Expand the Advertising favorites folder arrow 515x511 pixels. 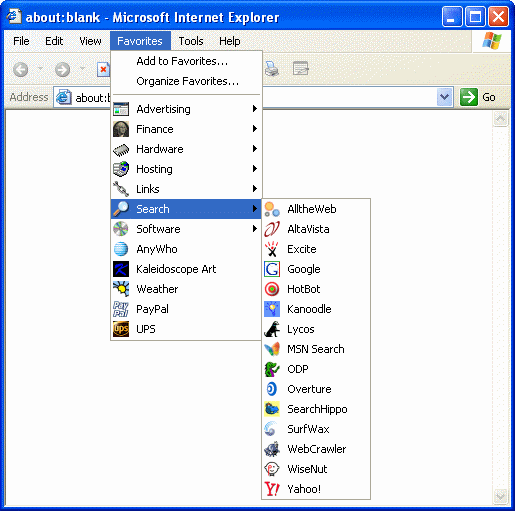coord(255,109)
